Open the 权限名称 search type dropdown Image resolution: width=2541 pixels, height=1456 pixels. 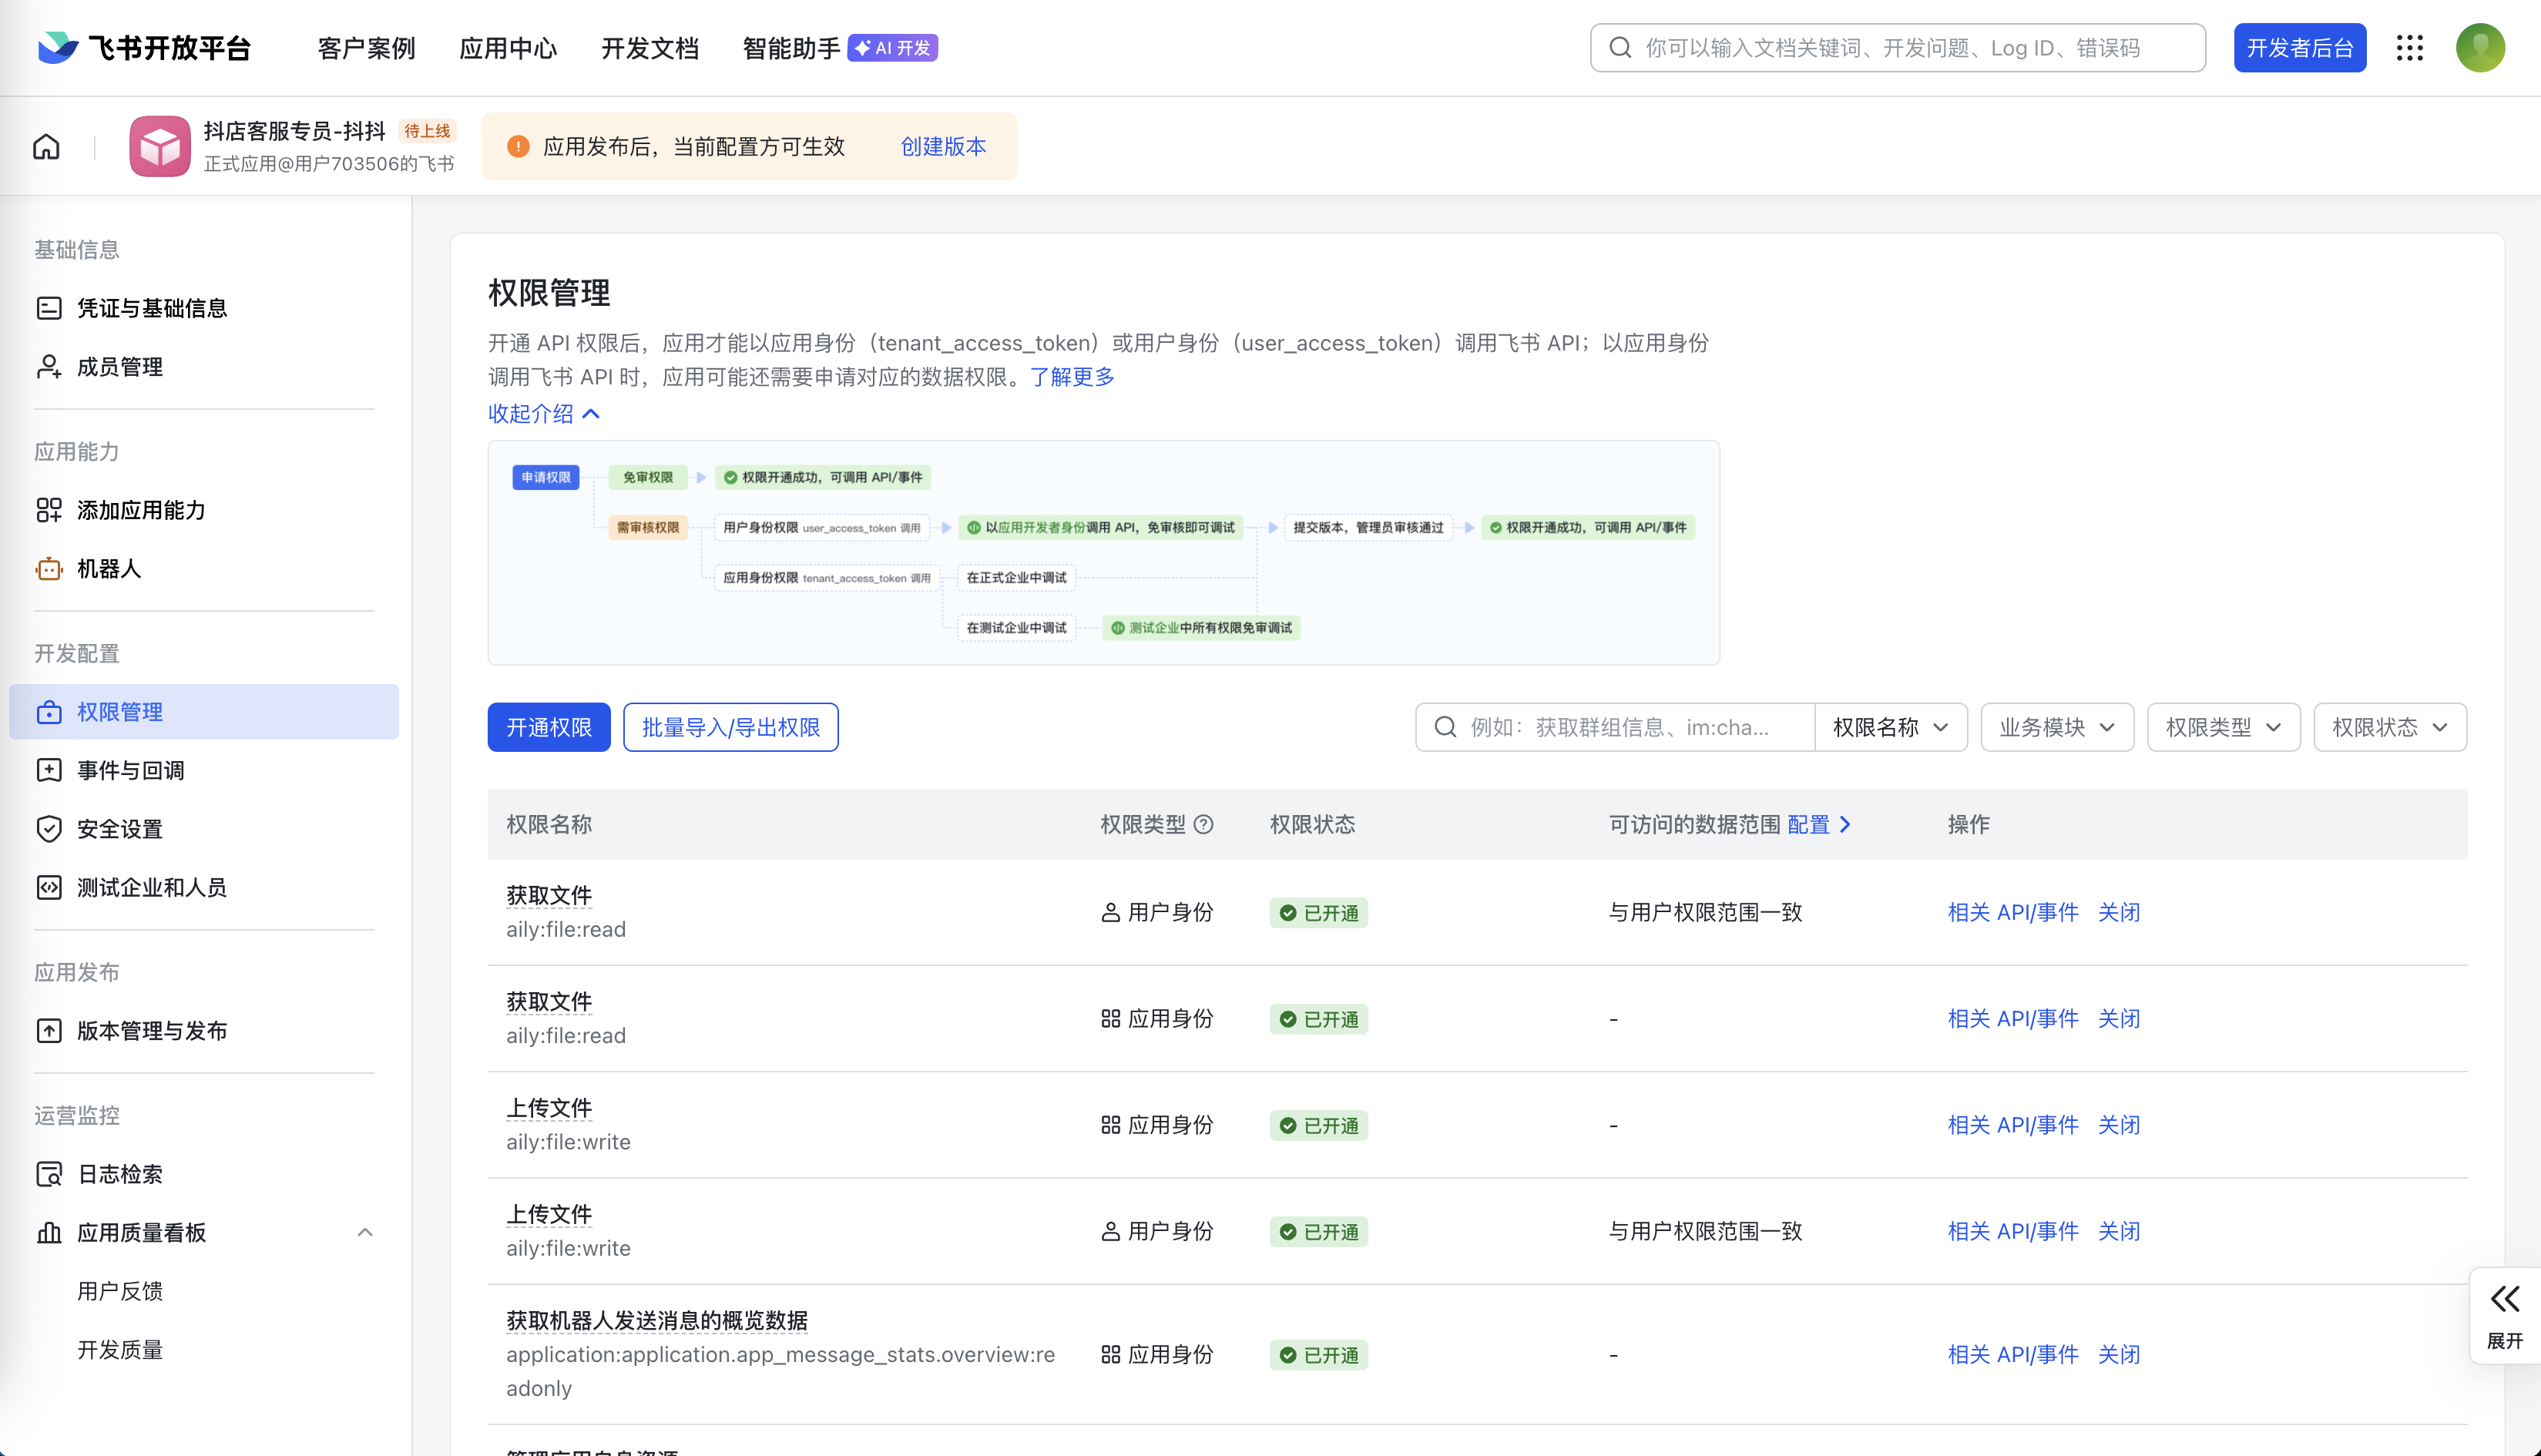click(1889, 727)
